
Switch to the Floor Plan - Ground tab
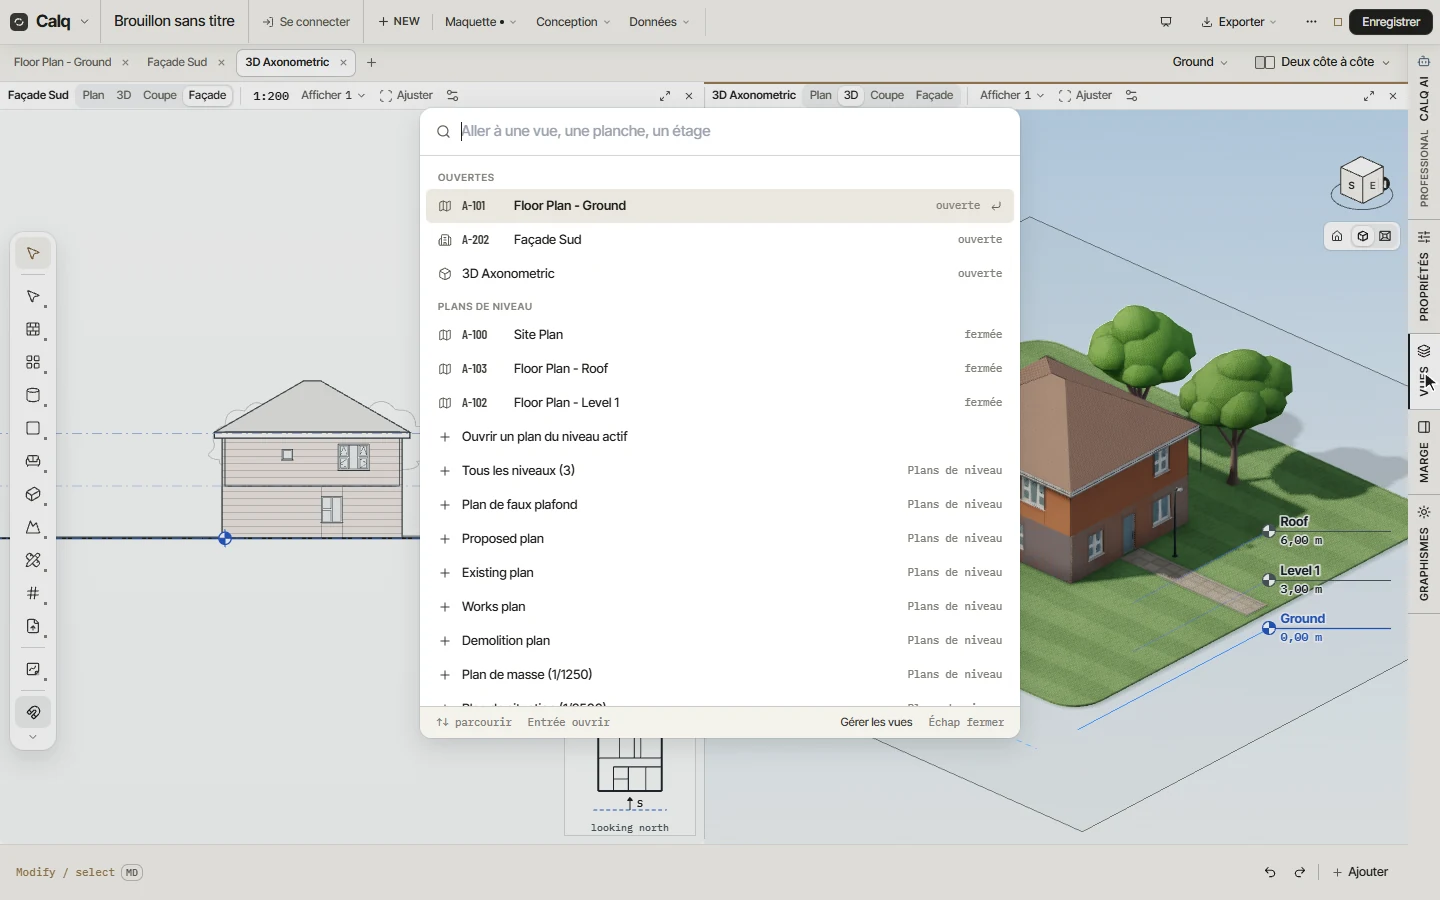tap(63, 62)
